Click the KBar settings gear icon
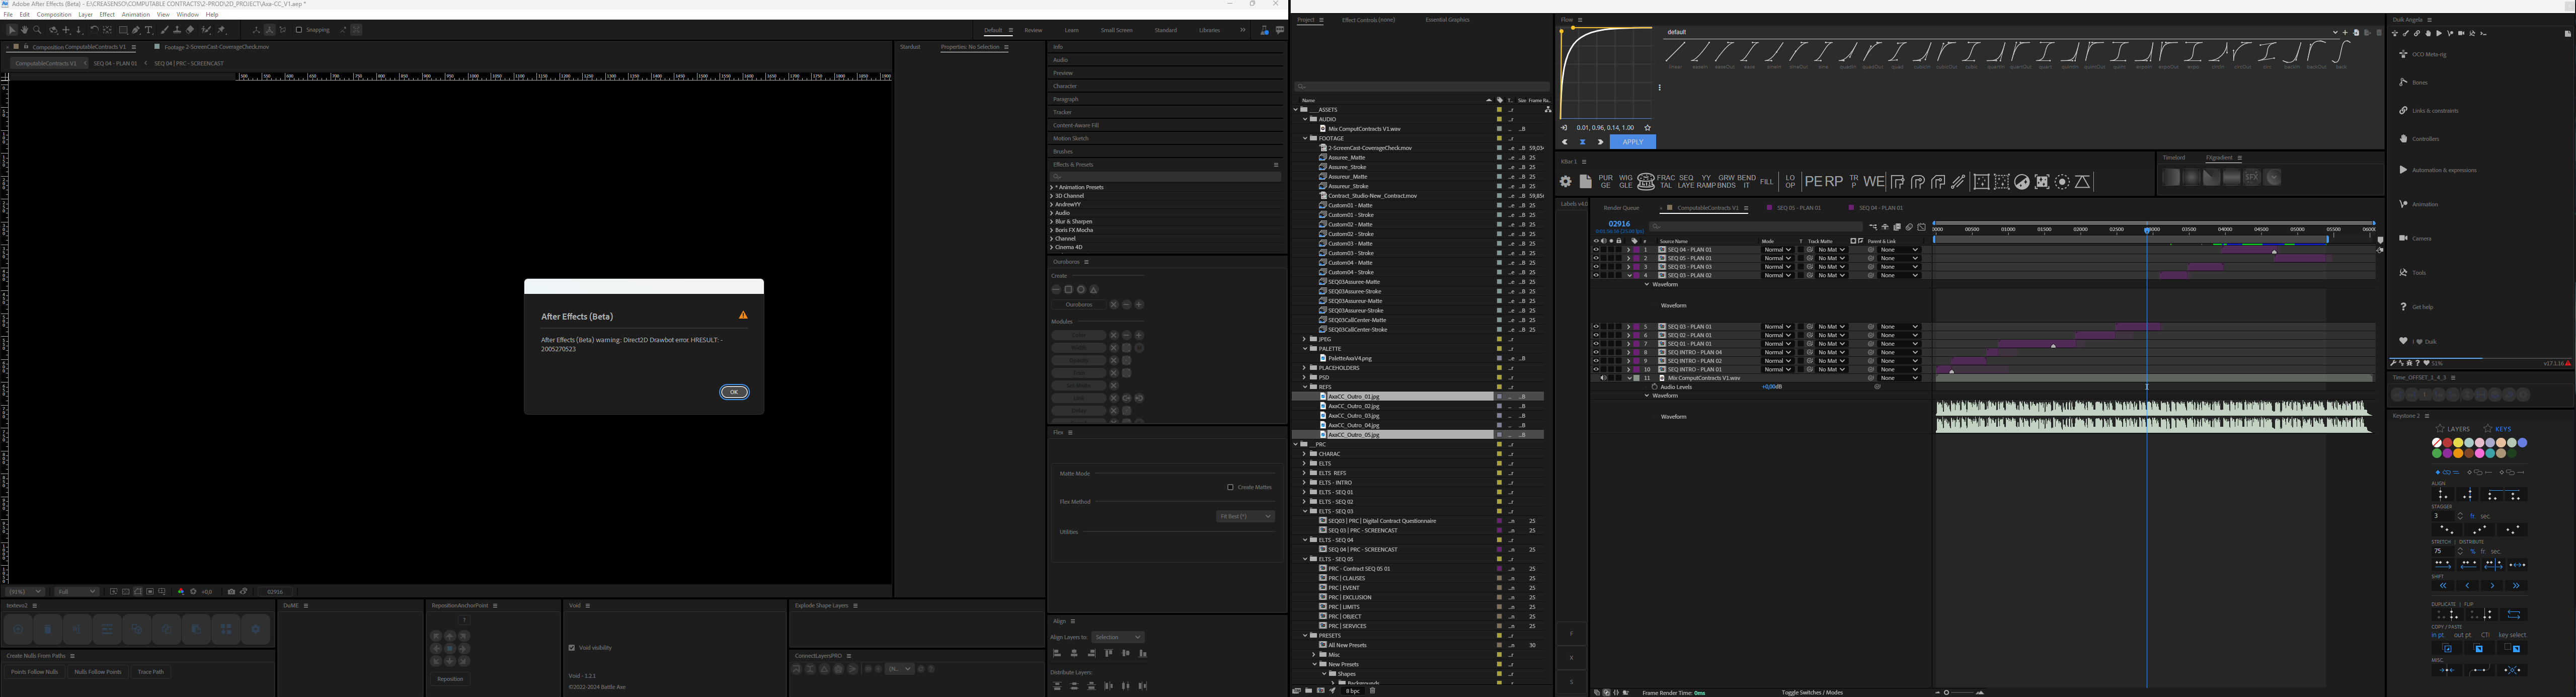 tap(1566, 182)
